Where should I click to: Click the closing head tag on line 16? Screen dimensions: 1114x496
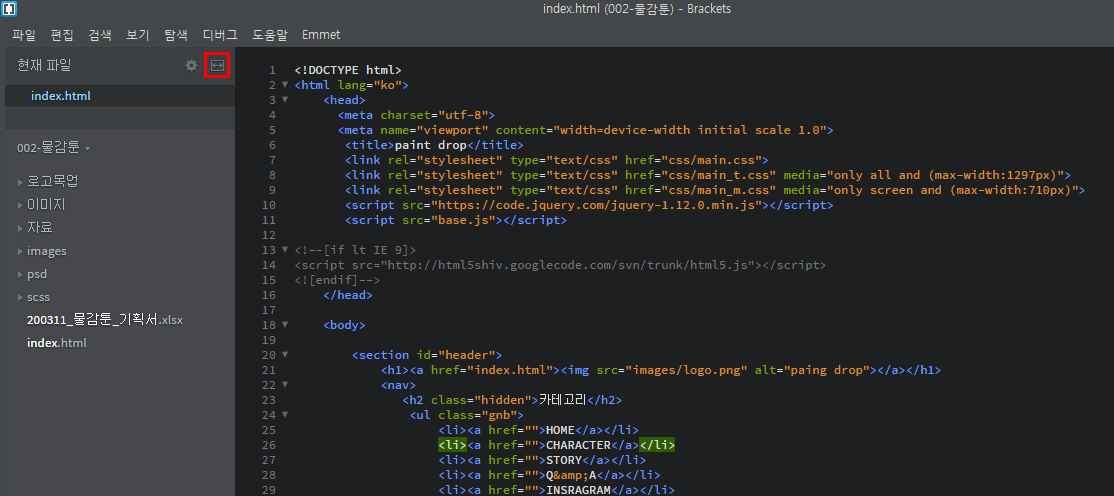tap(348, 295)
